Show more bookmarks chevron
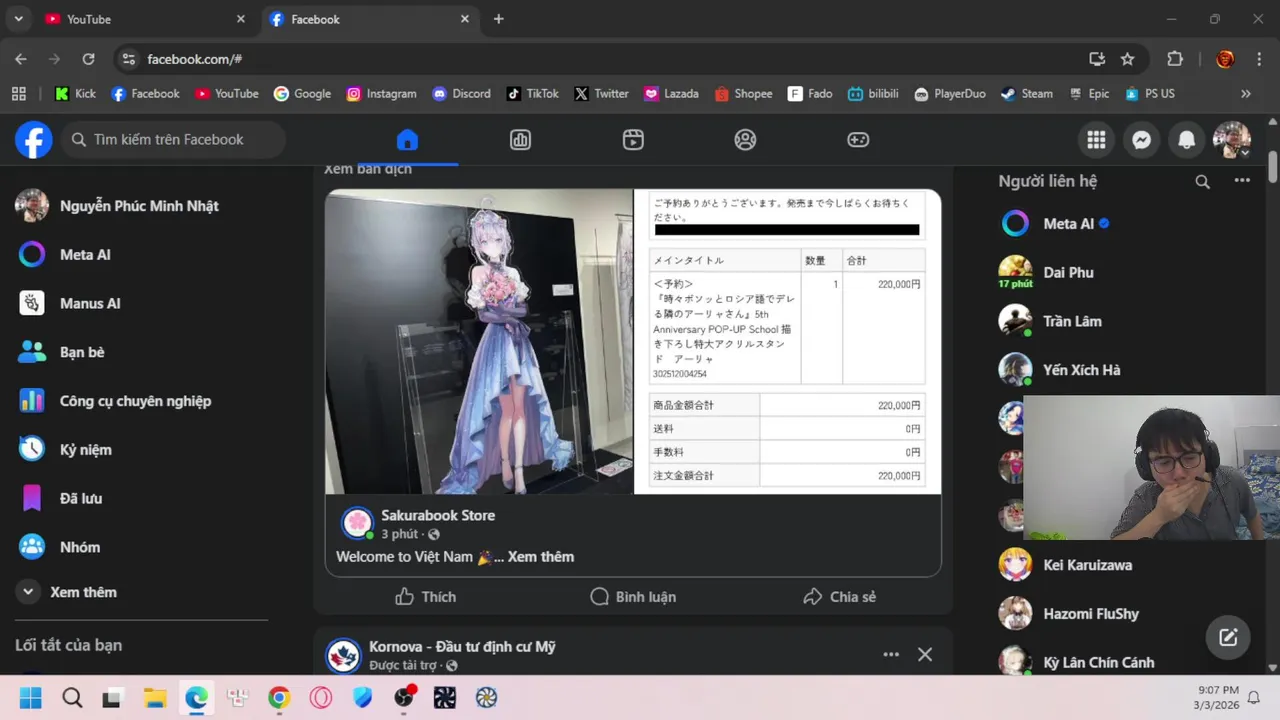1280x720 pixels. tap(1245, 93)
